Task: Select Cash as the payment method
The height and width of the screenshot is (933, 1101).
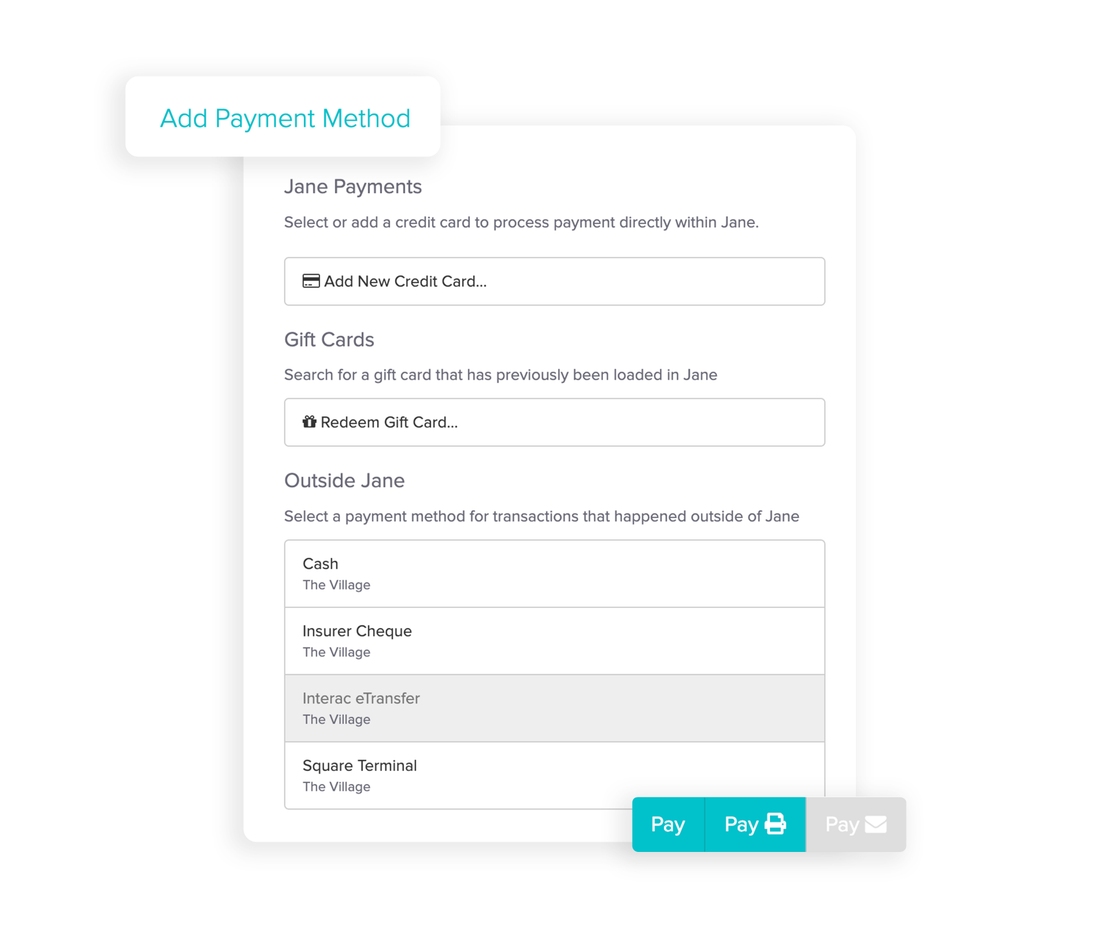Action: coord(554,572)
